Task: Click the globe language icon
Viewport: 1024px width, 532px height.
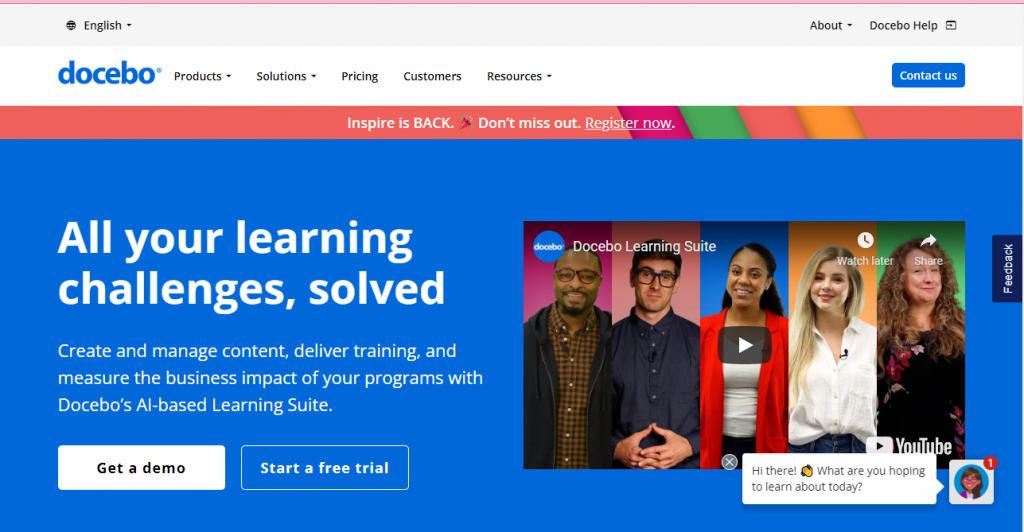Action: (x=71, y=25)
